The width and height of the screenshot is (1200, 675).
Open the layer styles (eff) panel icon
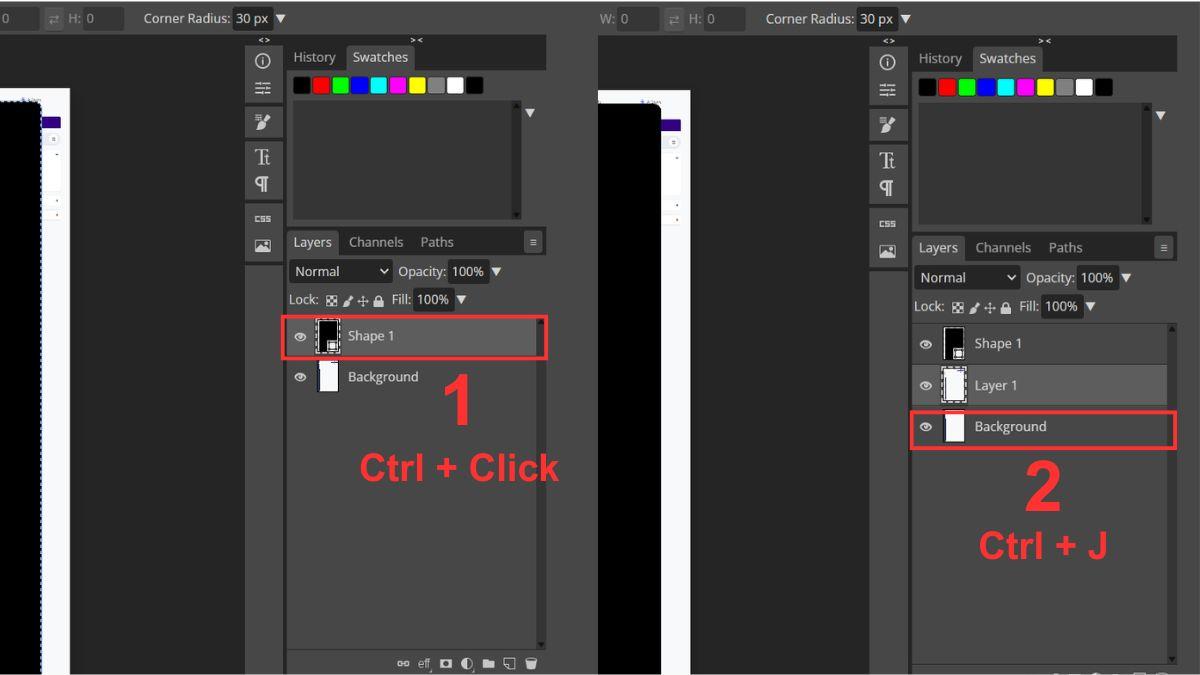(x=423, y=663)
